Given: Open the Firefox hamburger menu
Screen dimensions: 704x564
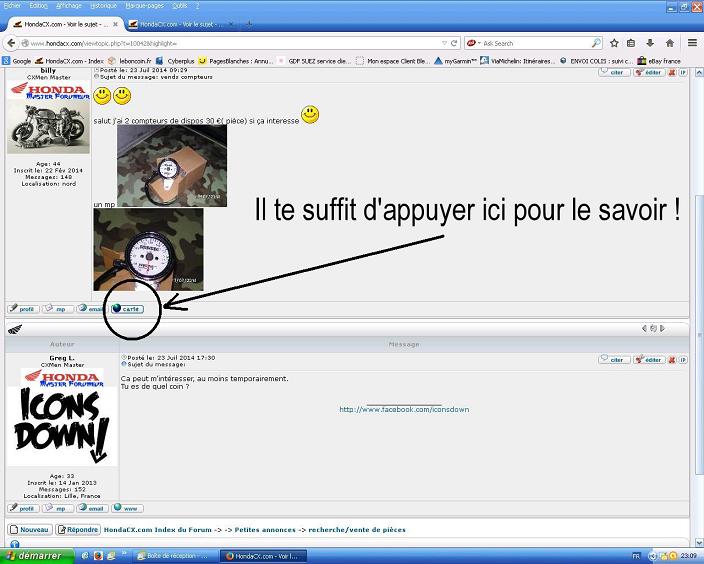Looking at the screenshot, I should pos(692,43).
